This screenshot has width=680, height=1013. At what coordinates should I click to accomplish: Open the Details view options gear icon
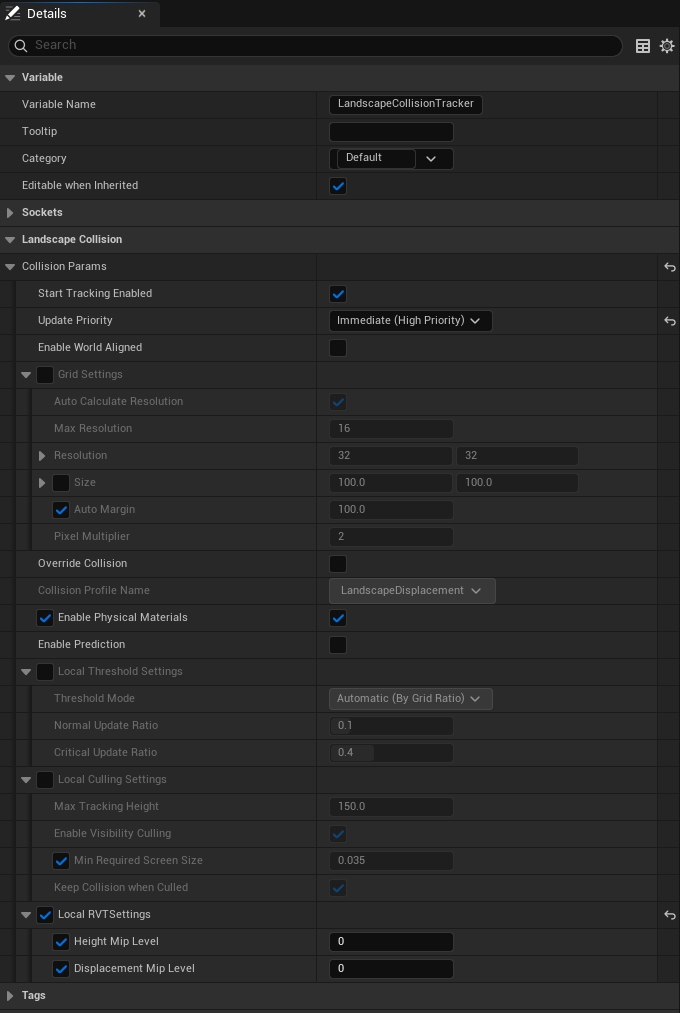tap(667, 46)
